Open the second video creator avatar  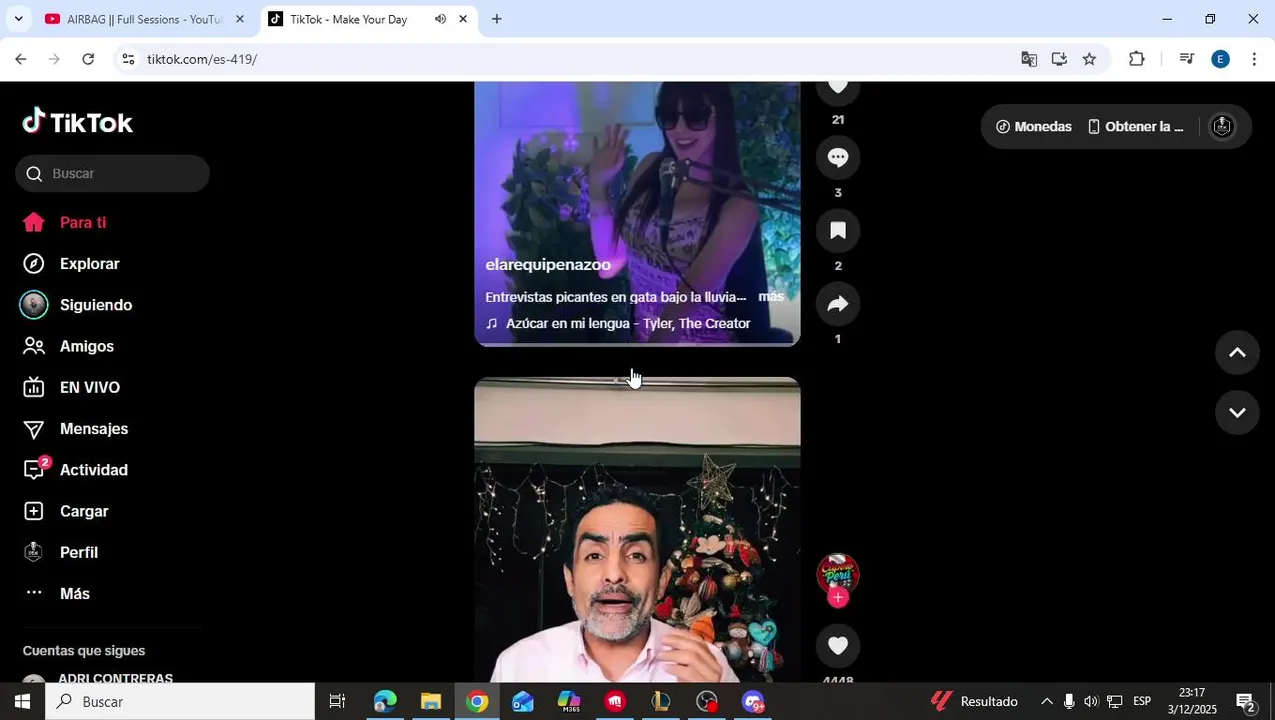838,574
